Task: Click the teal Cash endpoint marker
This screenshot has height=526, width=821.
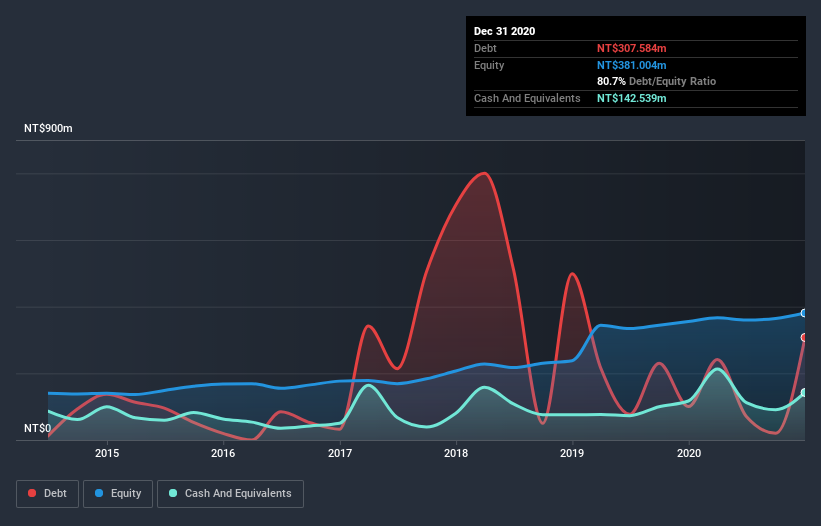Action: click(x=804, y=393)
